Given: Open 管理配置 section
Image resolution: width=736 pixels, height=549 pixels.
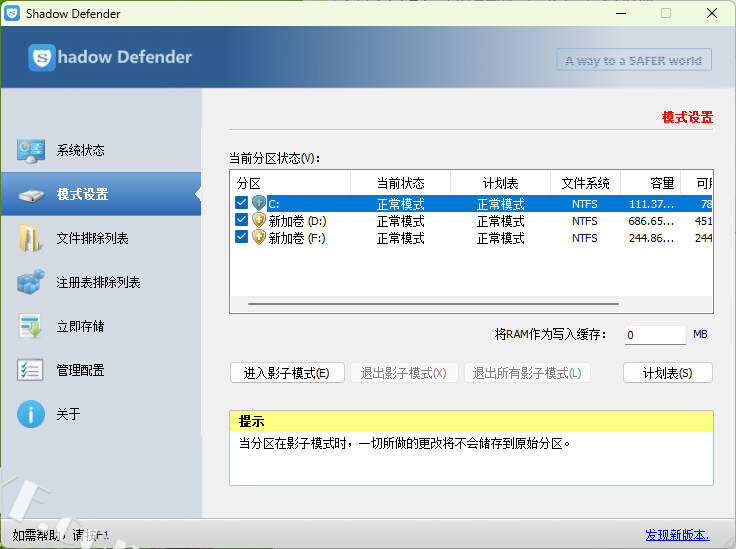Looking at the screenshot, I should point(101,370).
